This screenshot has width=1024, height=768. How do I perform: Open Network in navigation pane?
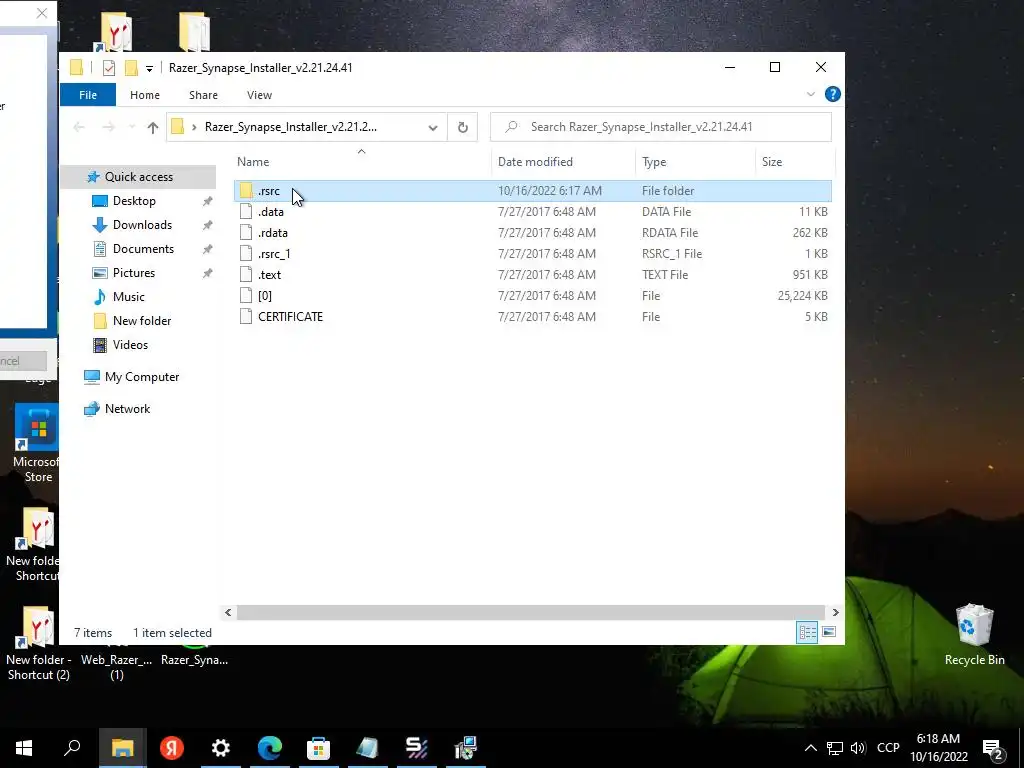(127, 409)
